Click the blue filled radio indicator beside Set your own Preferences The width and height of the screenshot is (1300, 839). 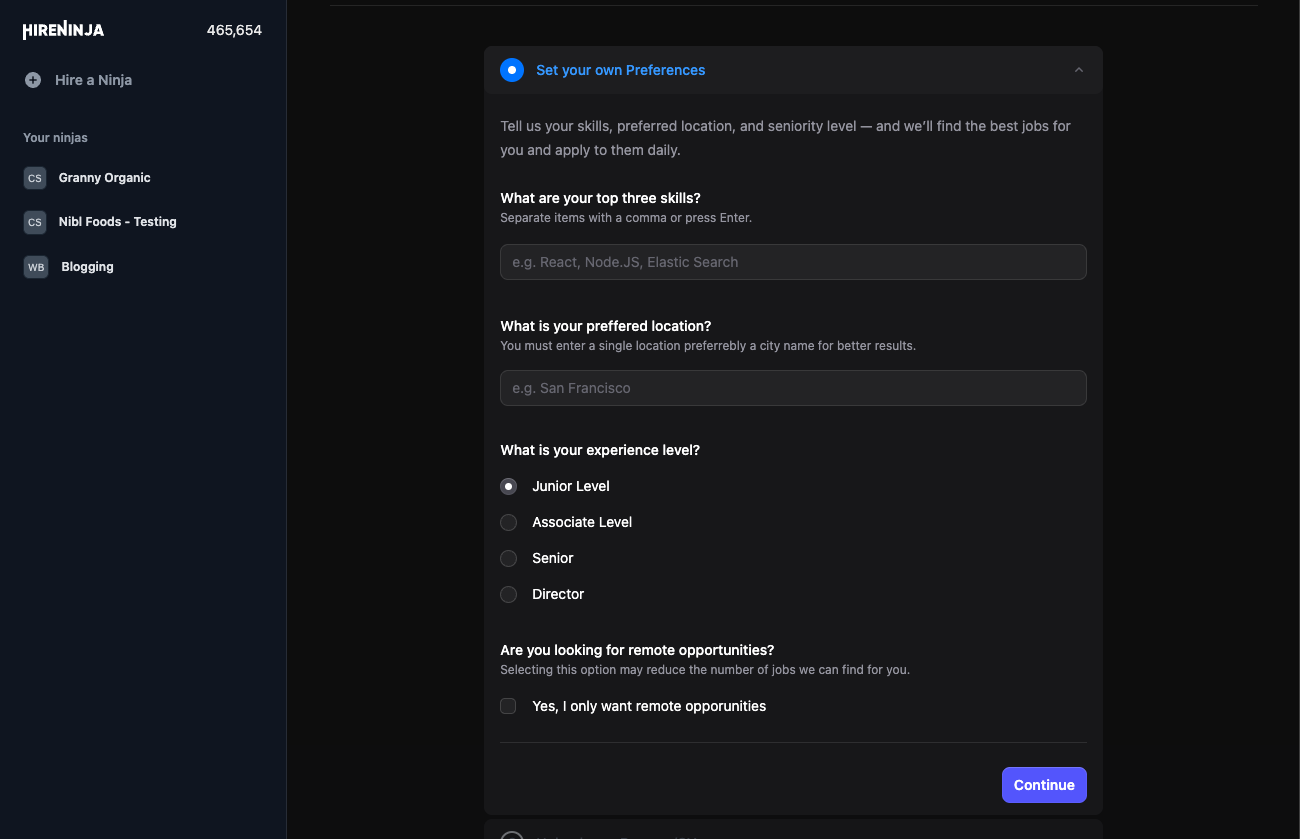point(512,70)
